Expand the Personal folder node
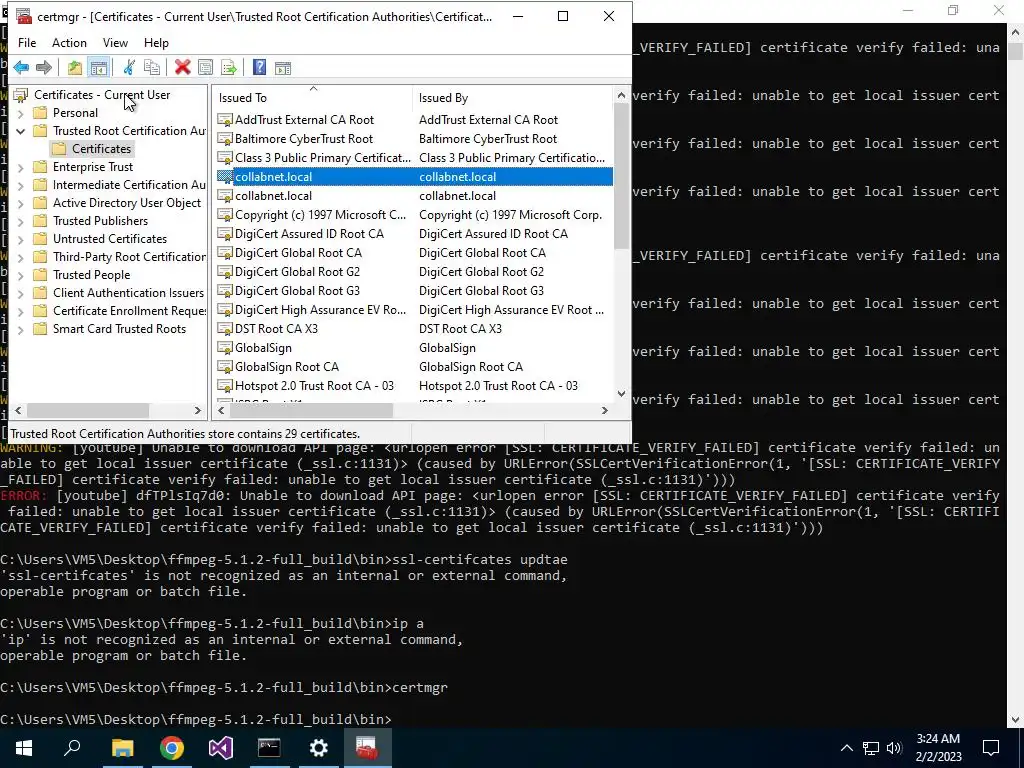Image resolution: width=1024 pixels, height=768 pixels. click(20, 113)
